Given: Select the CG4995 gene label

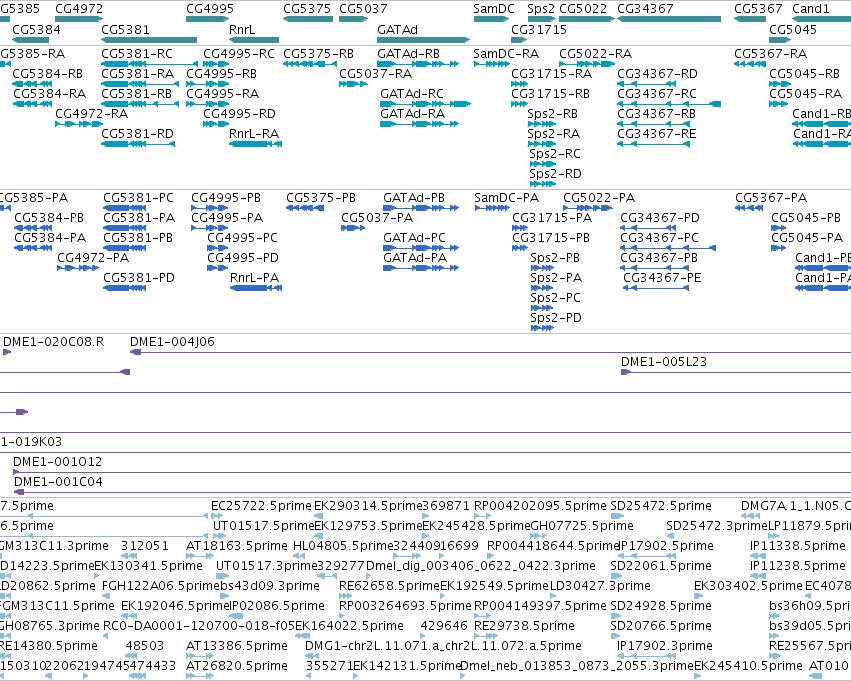Looking at the screenshot, I should coord(210,9).
